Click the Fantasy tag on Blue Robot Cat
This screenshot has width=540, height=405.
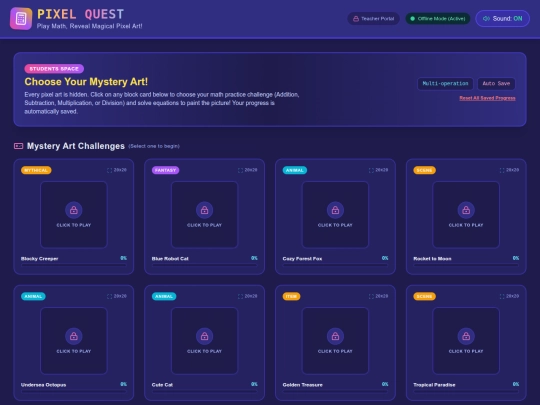pyautogui.click(x=165, y=170)
